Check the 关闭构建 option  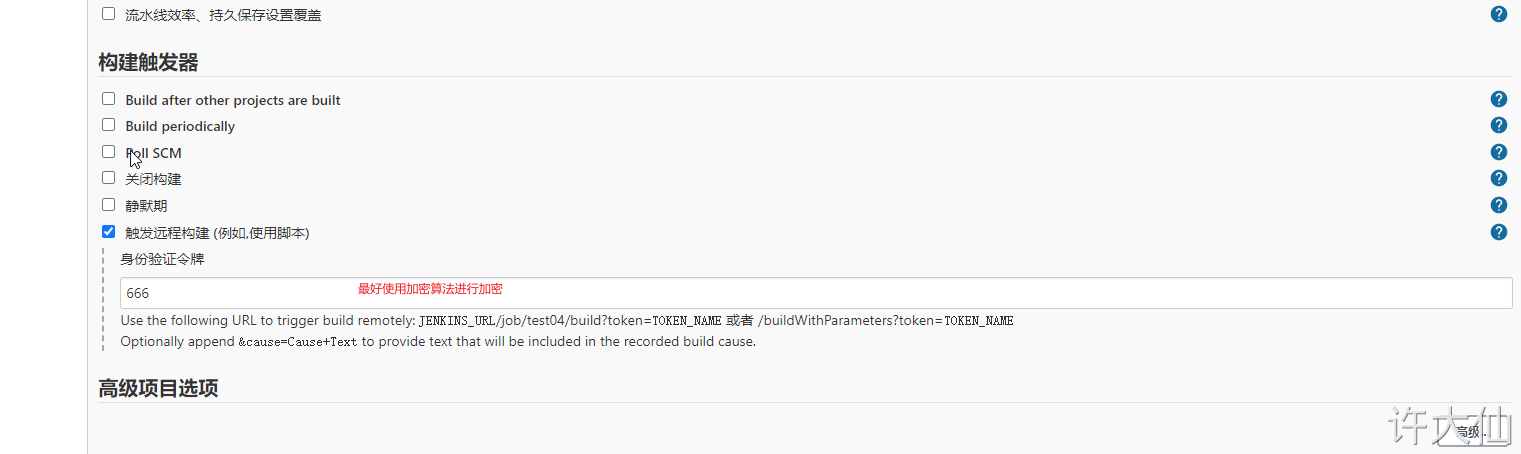point(109,178)
